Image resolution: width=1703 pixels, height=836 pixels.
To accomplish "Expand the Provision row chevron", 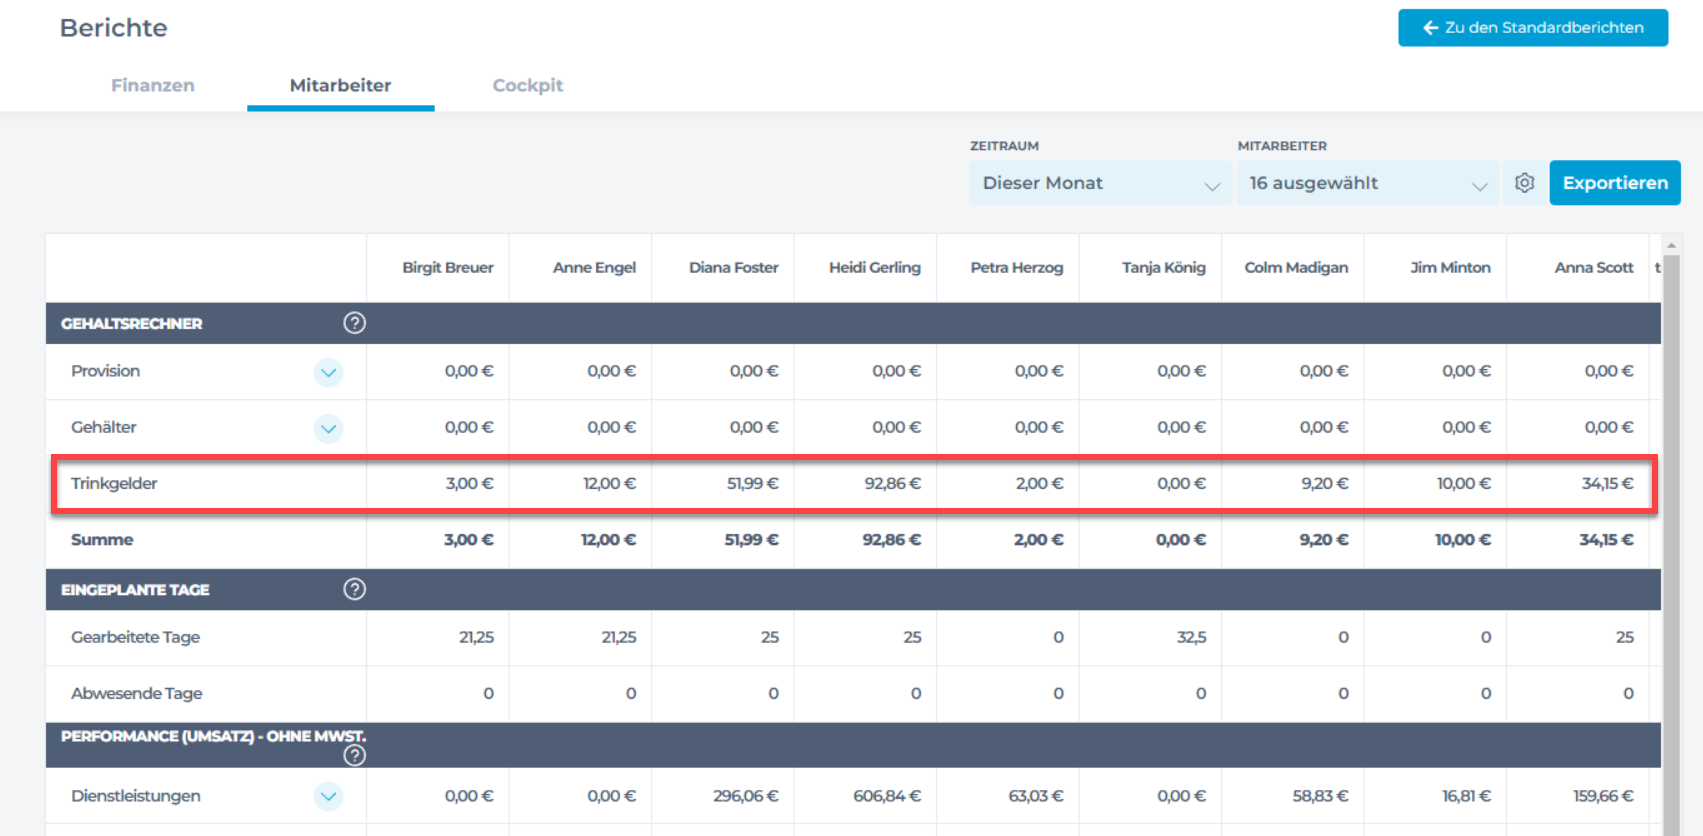I will point(328,372).
